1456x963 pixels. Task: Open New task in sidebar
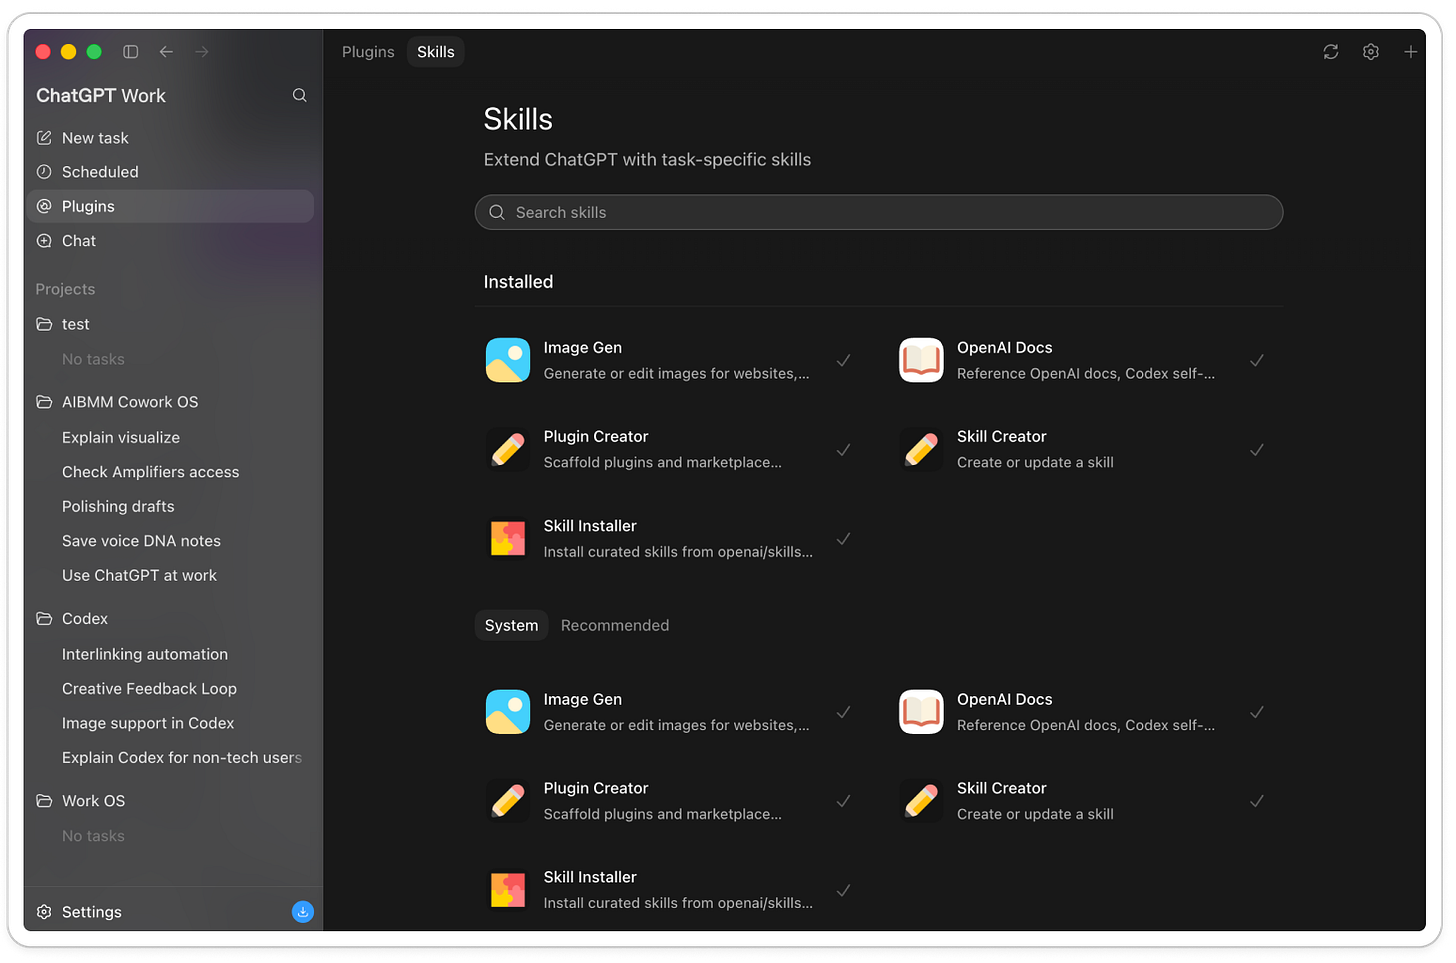(x=170, y=138)
